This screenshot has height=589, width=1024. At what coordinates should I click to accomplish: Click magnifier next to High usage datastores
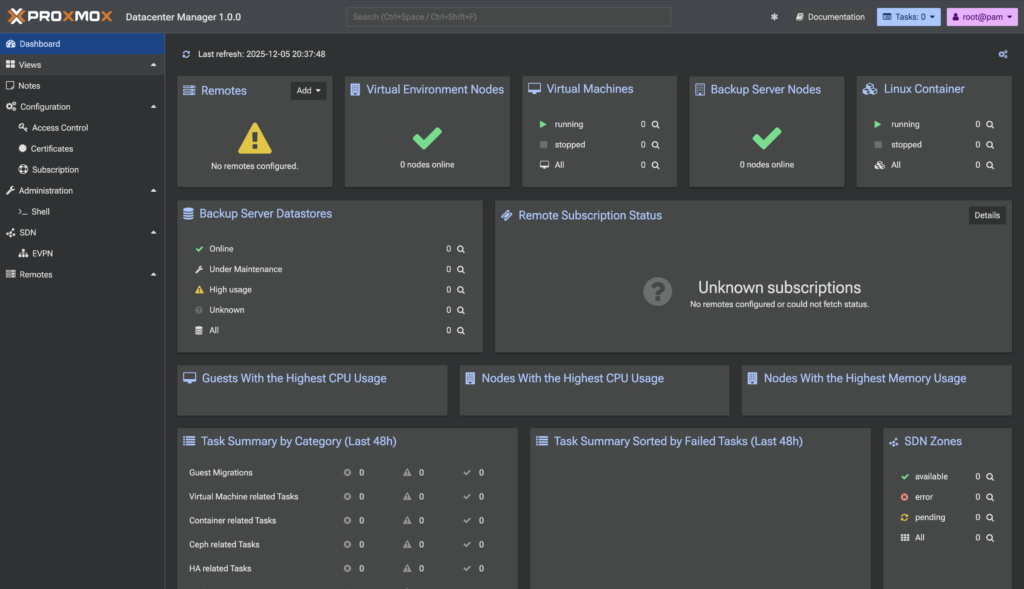click(461, 290)
